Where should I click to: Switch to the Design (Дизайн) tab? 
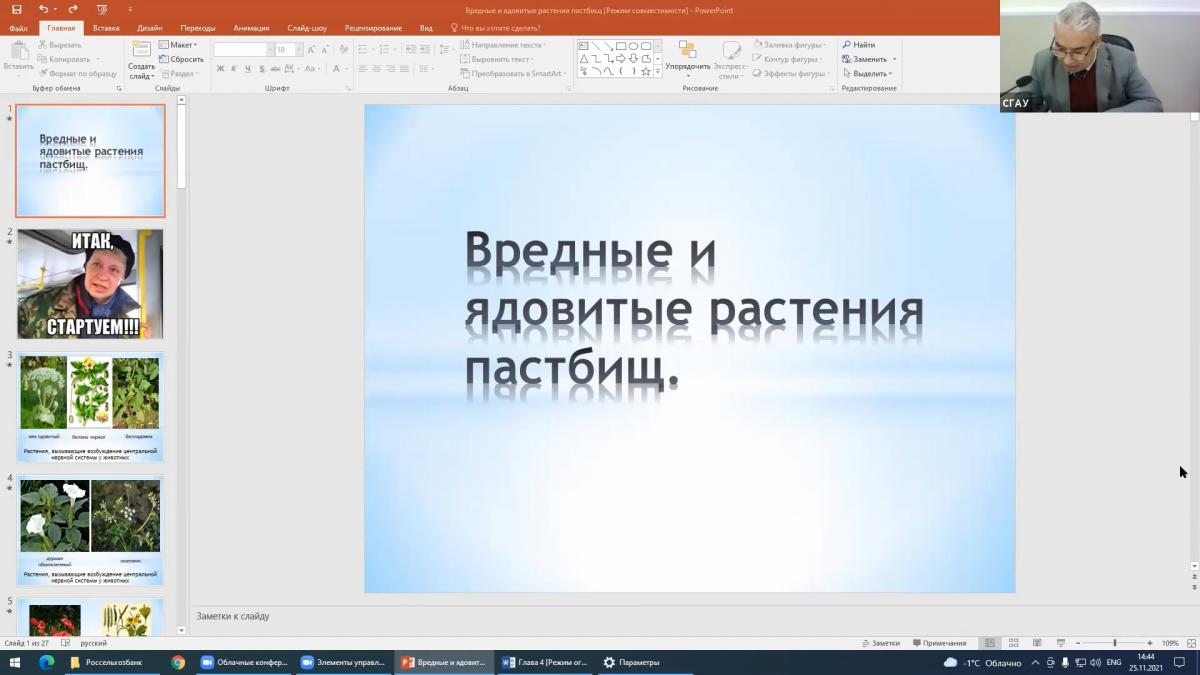point(150,28)
